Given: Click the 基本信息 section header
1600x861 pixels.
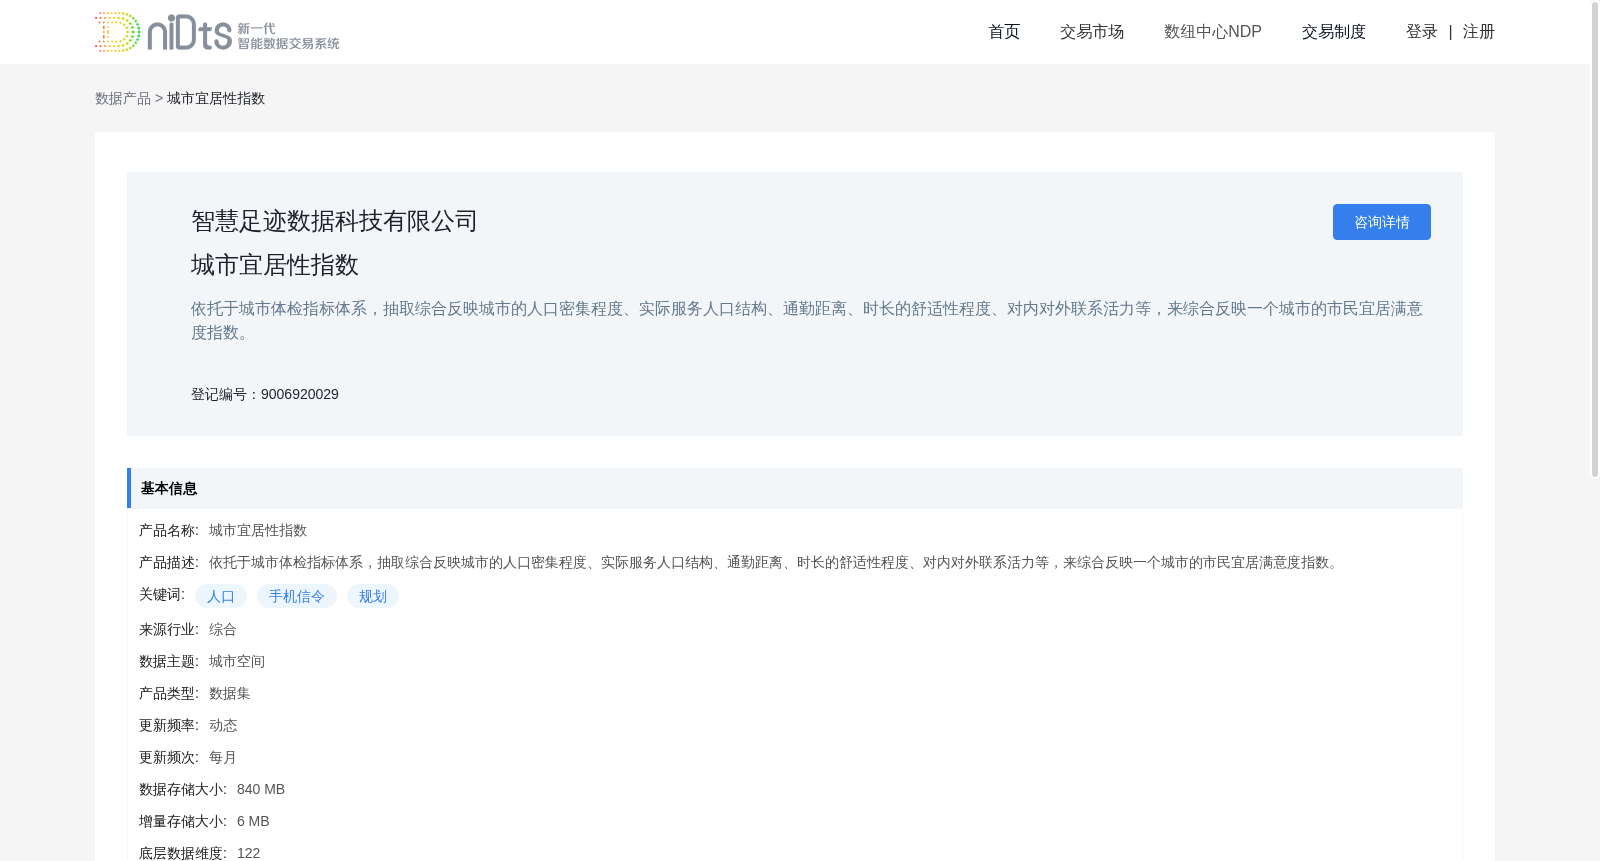Looking at the screenshot, I should (795, 488).
